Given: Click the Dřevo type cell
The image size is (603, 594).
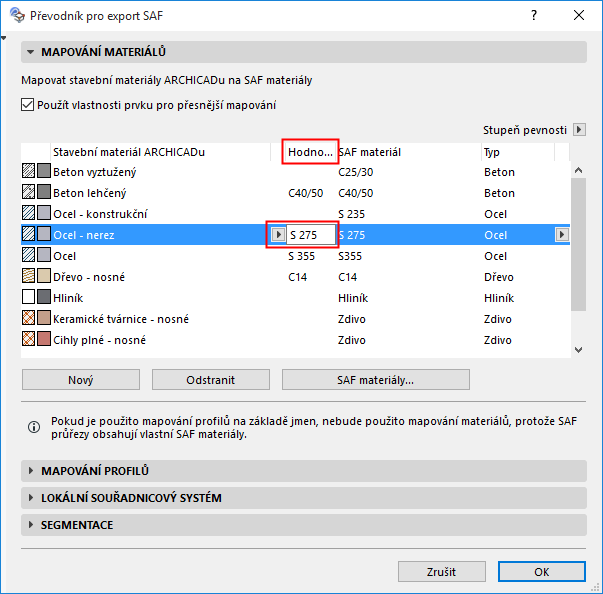Looking at the screenshot, I should point(499,277).
